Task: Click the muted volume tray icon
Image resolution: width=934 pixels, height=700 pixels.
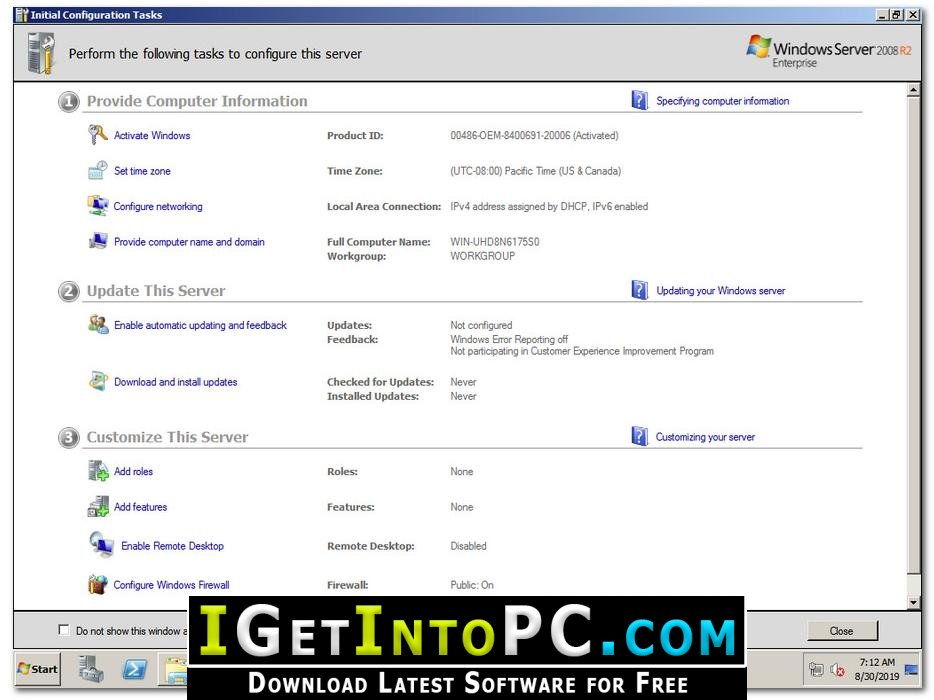Action: pyautogui.click(x=837, y=670)
